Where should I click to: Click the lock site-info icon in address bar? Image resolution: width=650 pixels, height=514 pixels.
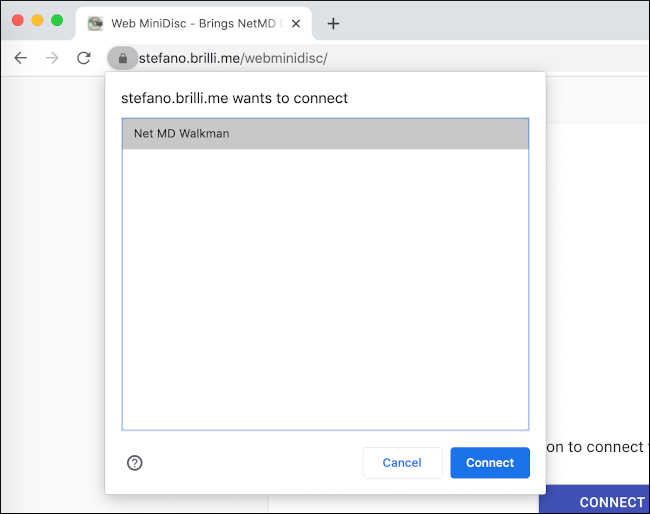click(122, 58)
